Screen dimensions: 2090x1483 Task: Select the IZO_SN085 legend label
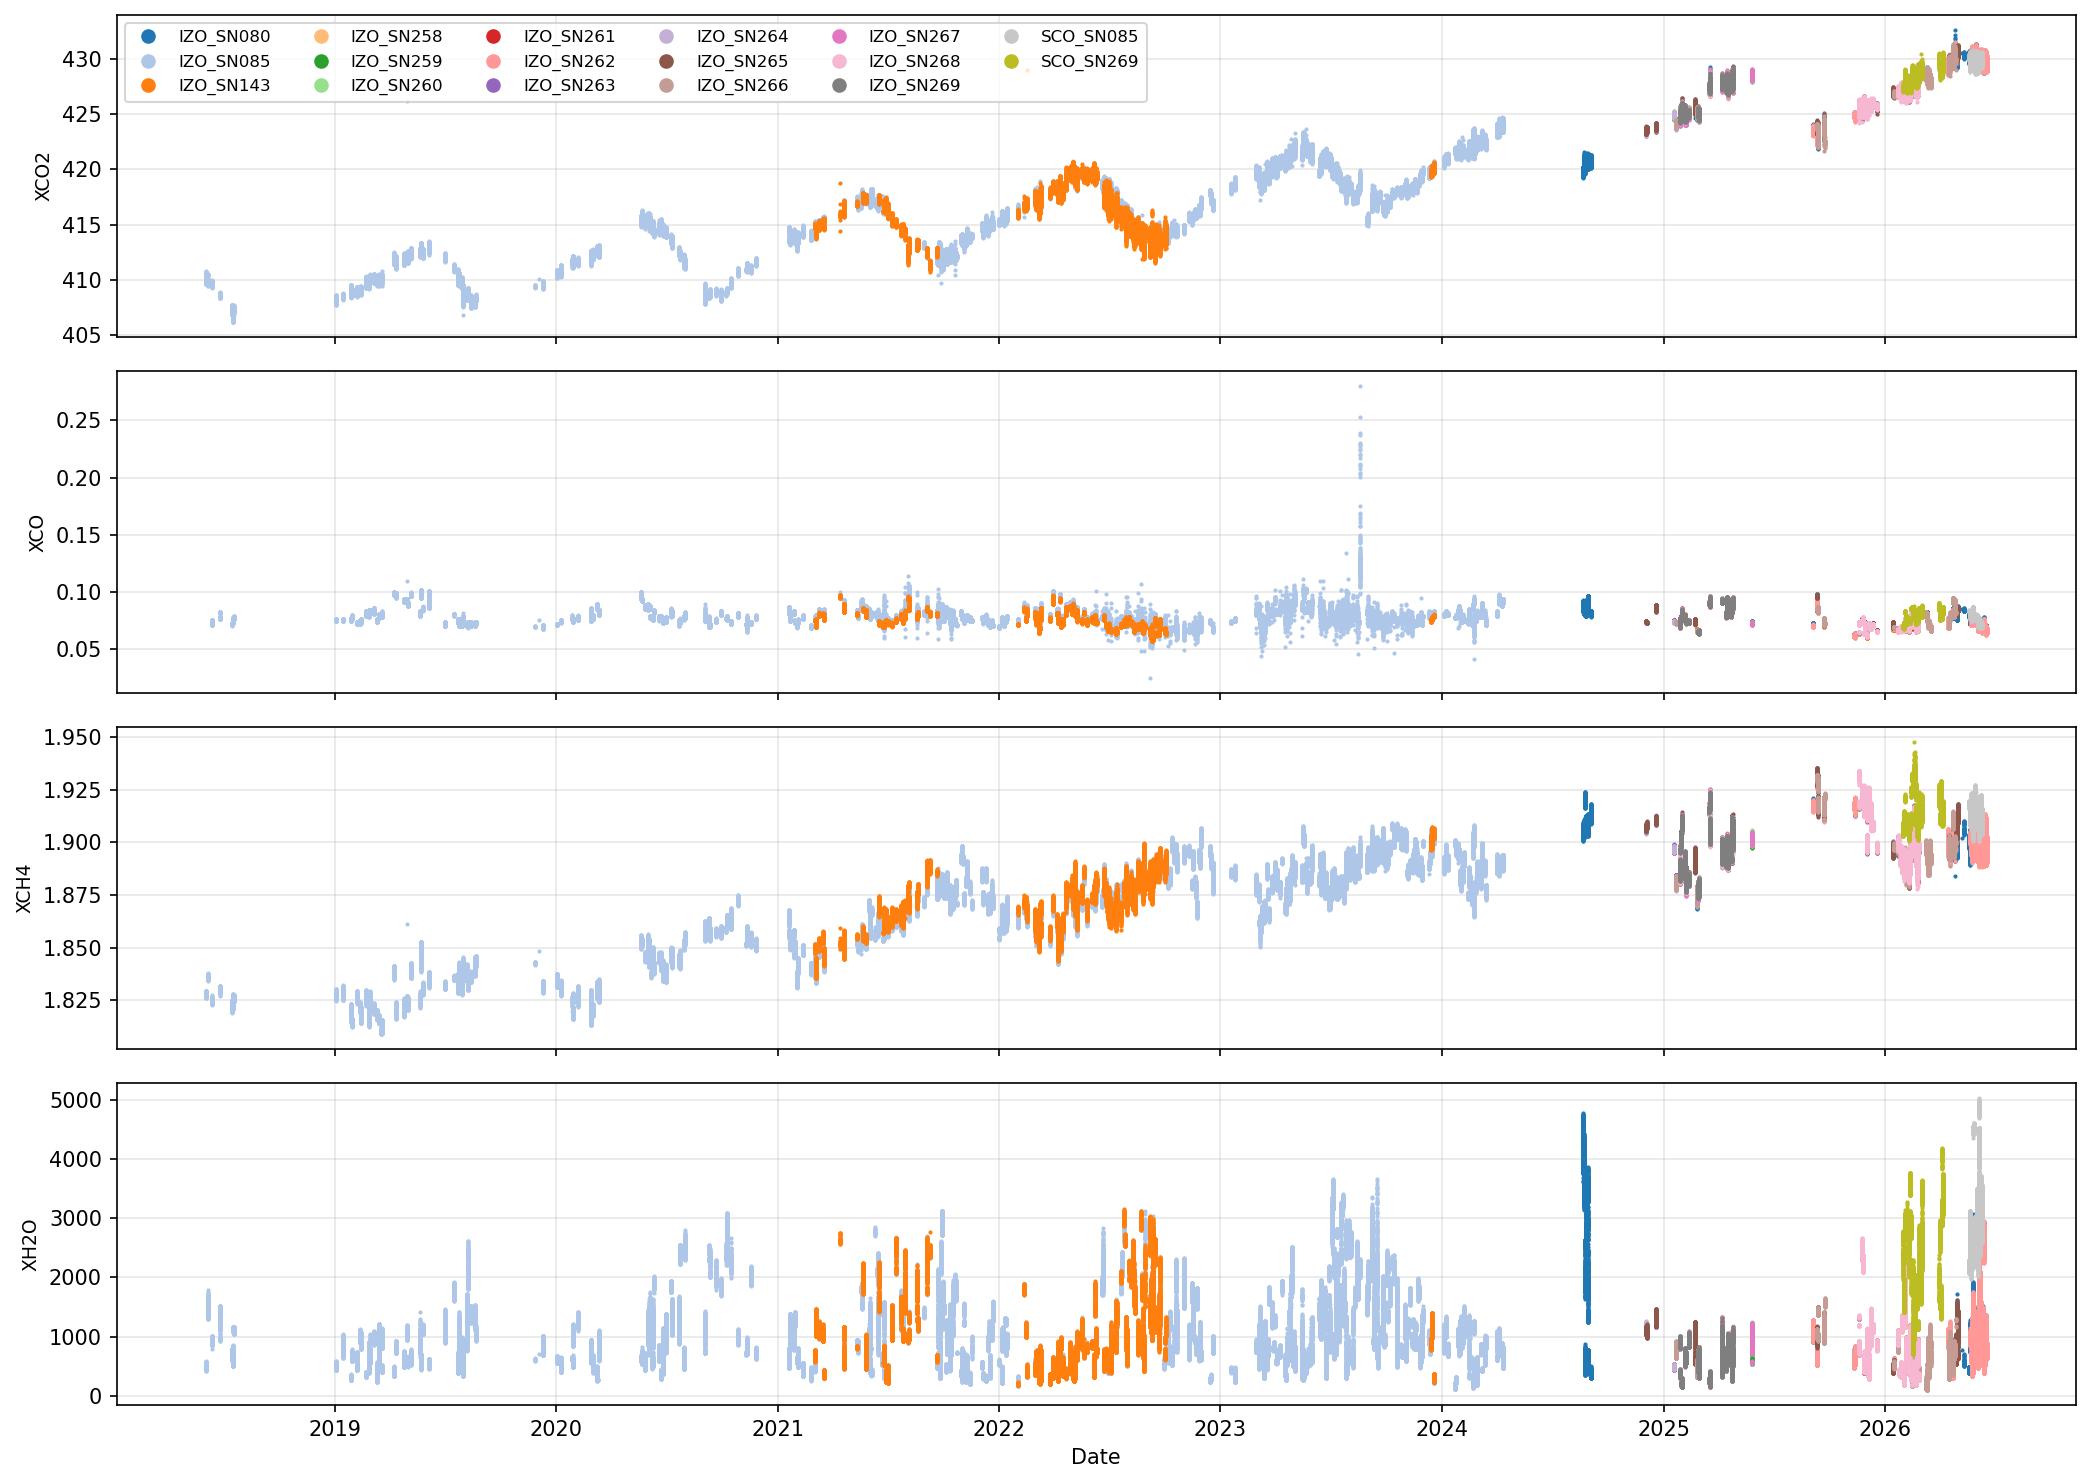pos(224,61)
